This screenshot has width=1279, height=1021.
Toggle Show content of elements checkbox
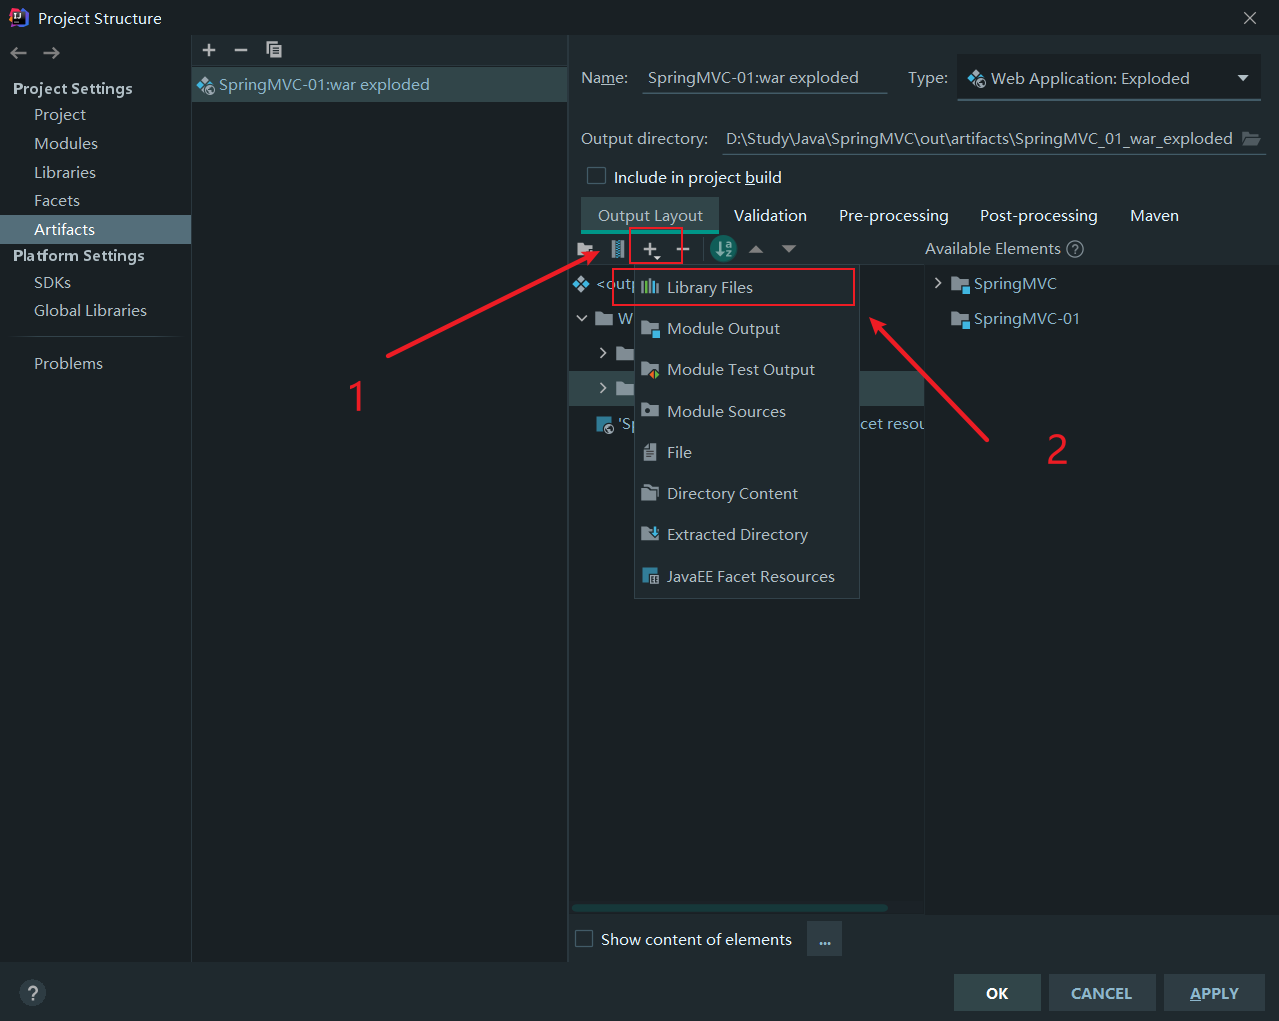(585, 939)
